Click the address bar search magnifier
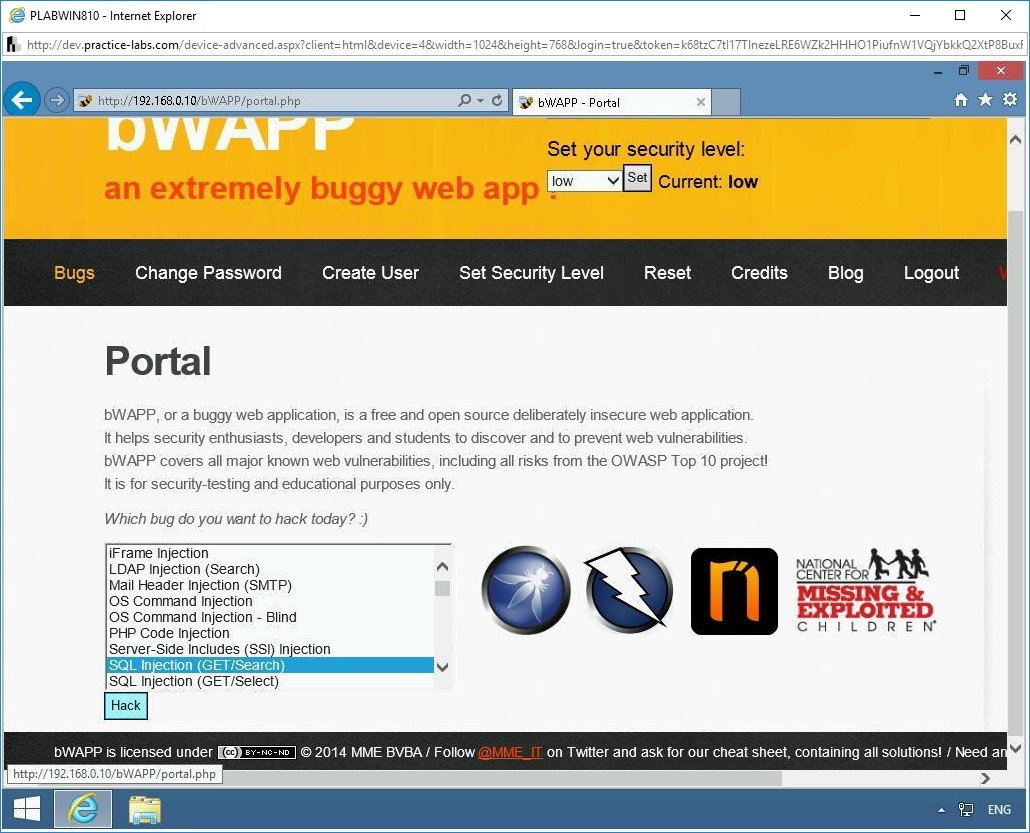 pyautogui.click(x=465, y=101)
